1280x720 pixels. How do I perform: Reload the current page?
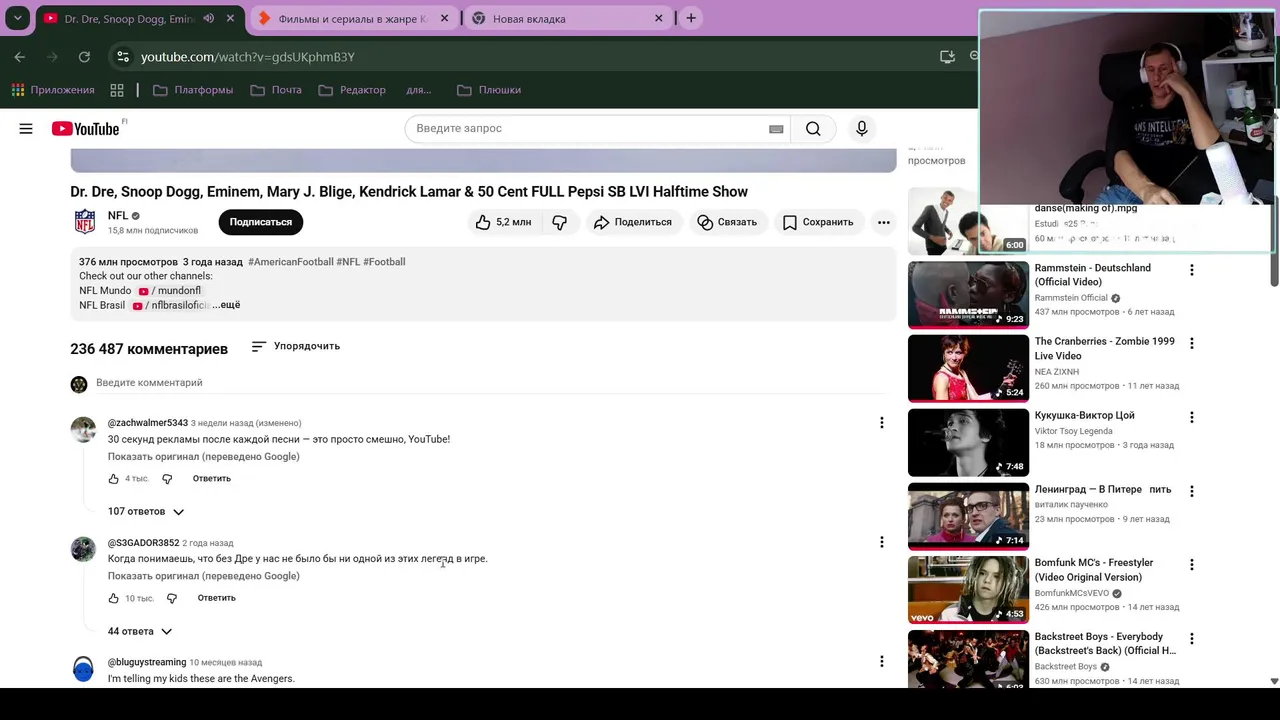coord(84,57)
